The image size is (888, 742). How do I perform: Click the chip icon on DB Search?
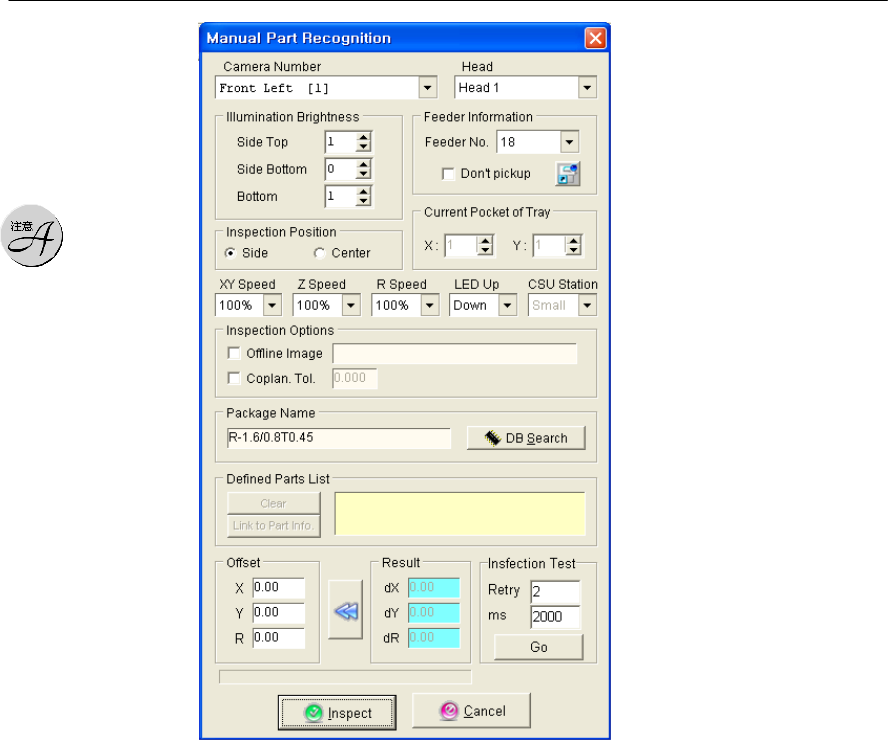[492, 438]
